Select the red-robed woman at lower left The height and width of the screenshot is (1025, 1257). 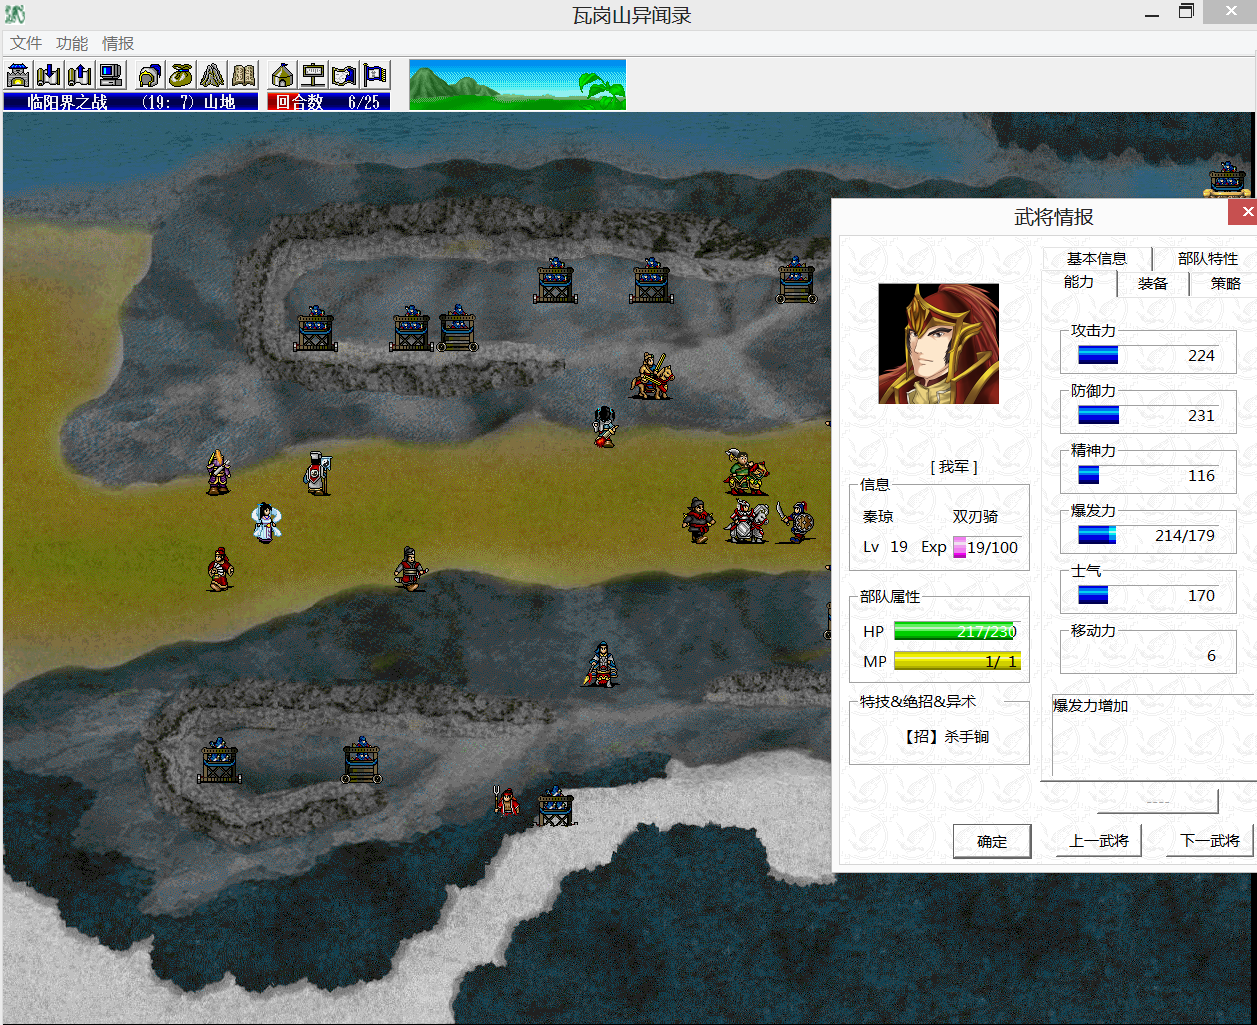pyautogui.click(x=220, y=568)
